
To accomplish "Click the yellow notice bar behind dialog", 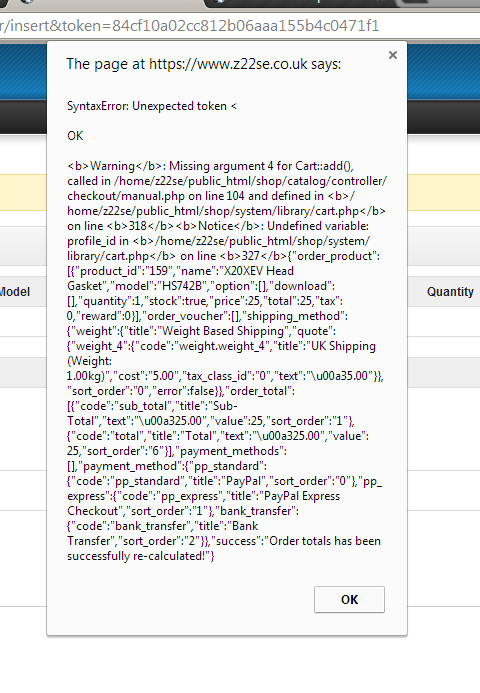I will click(23, 192).
